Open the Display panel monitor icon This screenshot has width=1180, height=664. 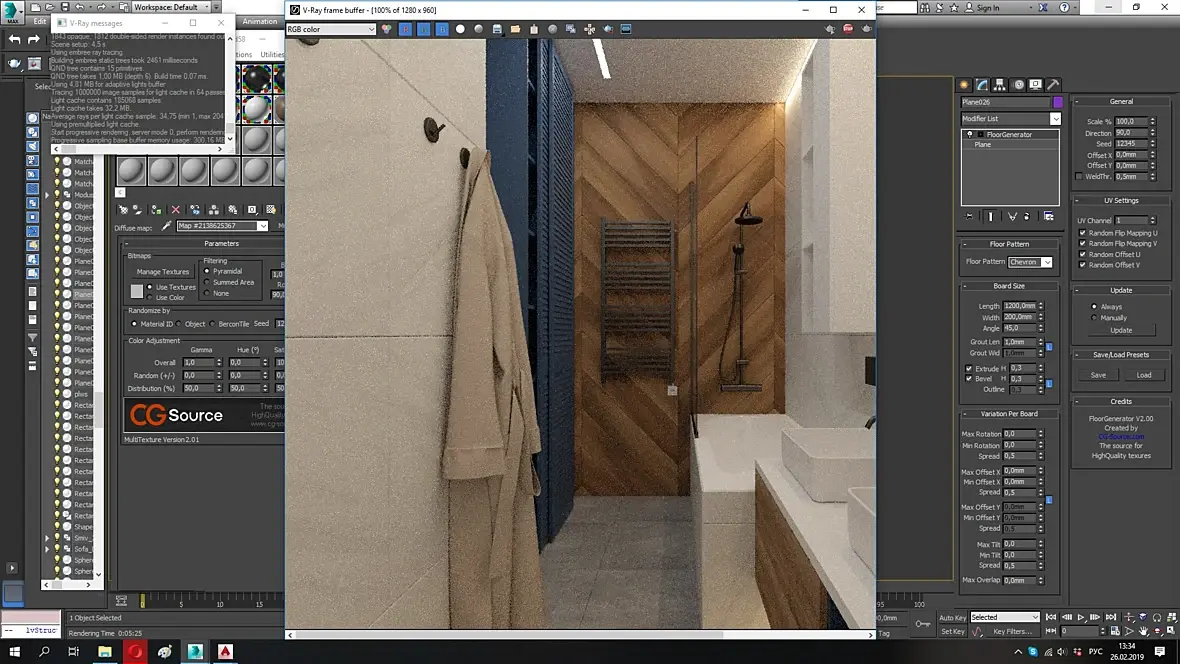pyautogui.click(x=1036, y=85)
